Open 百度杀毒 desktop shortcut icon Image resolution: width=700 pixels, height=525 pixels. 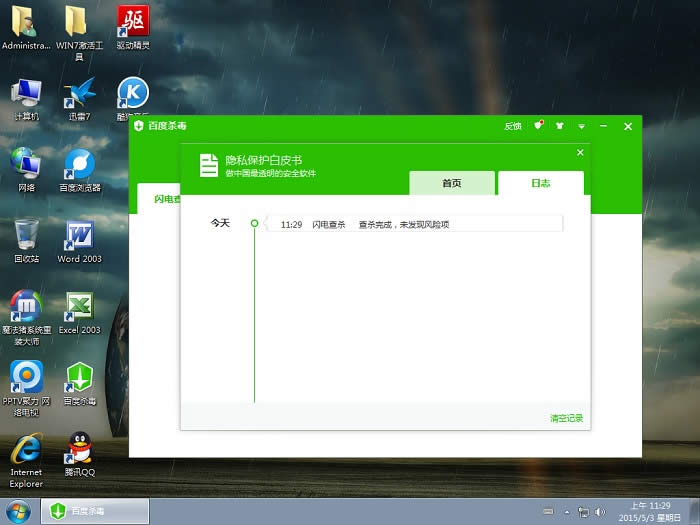(80, 380)
